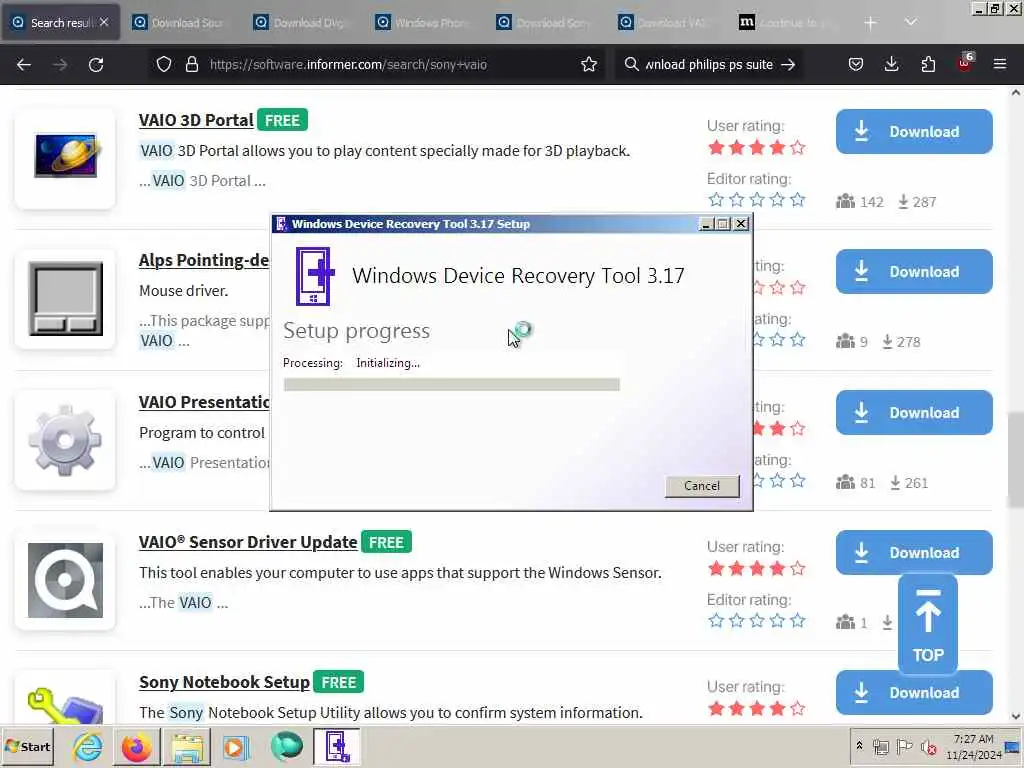Download VAIO Sensor Driver Update
1024x768 pixels.
(x=914, y=552)
